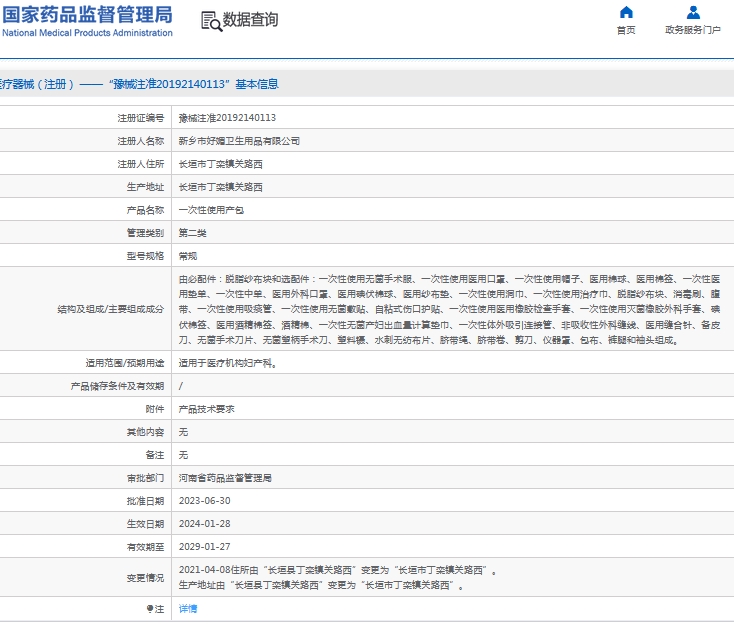734x626 pixels.
Task: Click approval department 河南省药品监督管理局
Action: pyautogui.click(x=225, y=478)
